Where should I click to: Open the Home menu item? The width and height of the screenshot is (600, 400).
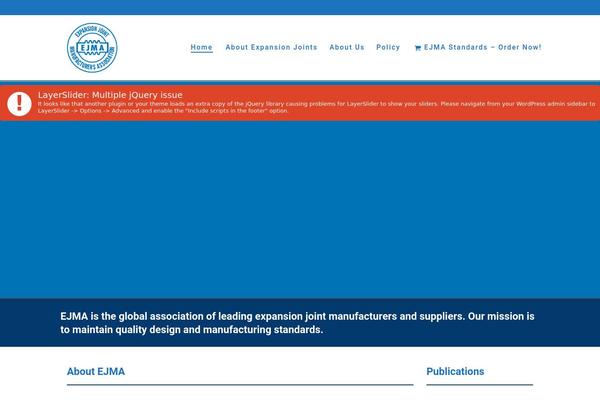point(202,47)
